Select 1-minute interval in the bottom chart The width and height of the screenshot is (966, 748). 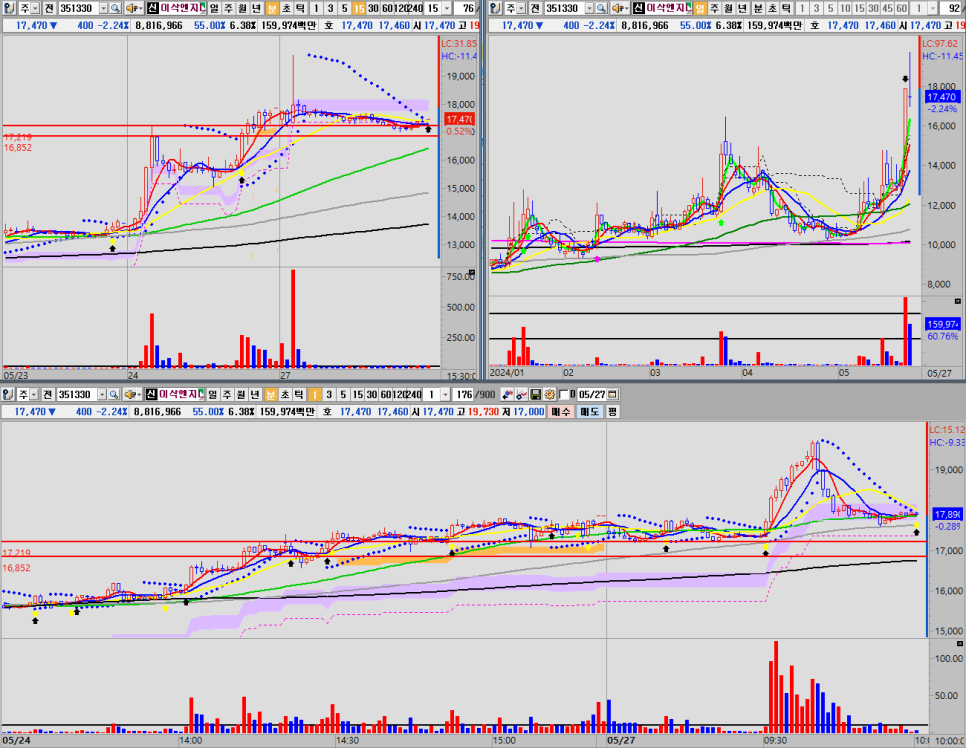pyautogui.click(x=315, y=394)
